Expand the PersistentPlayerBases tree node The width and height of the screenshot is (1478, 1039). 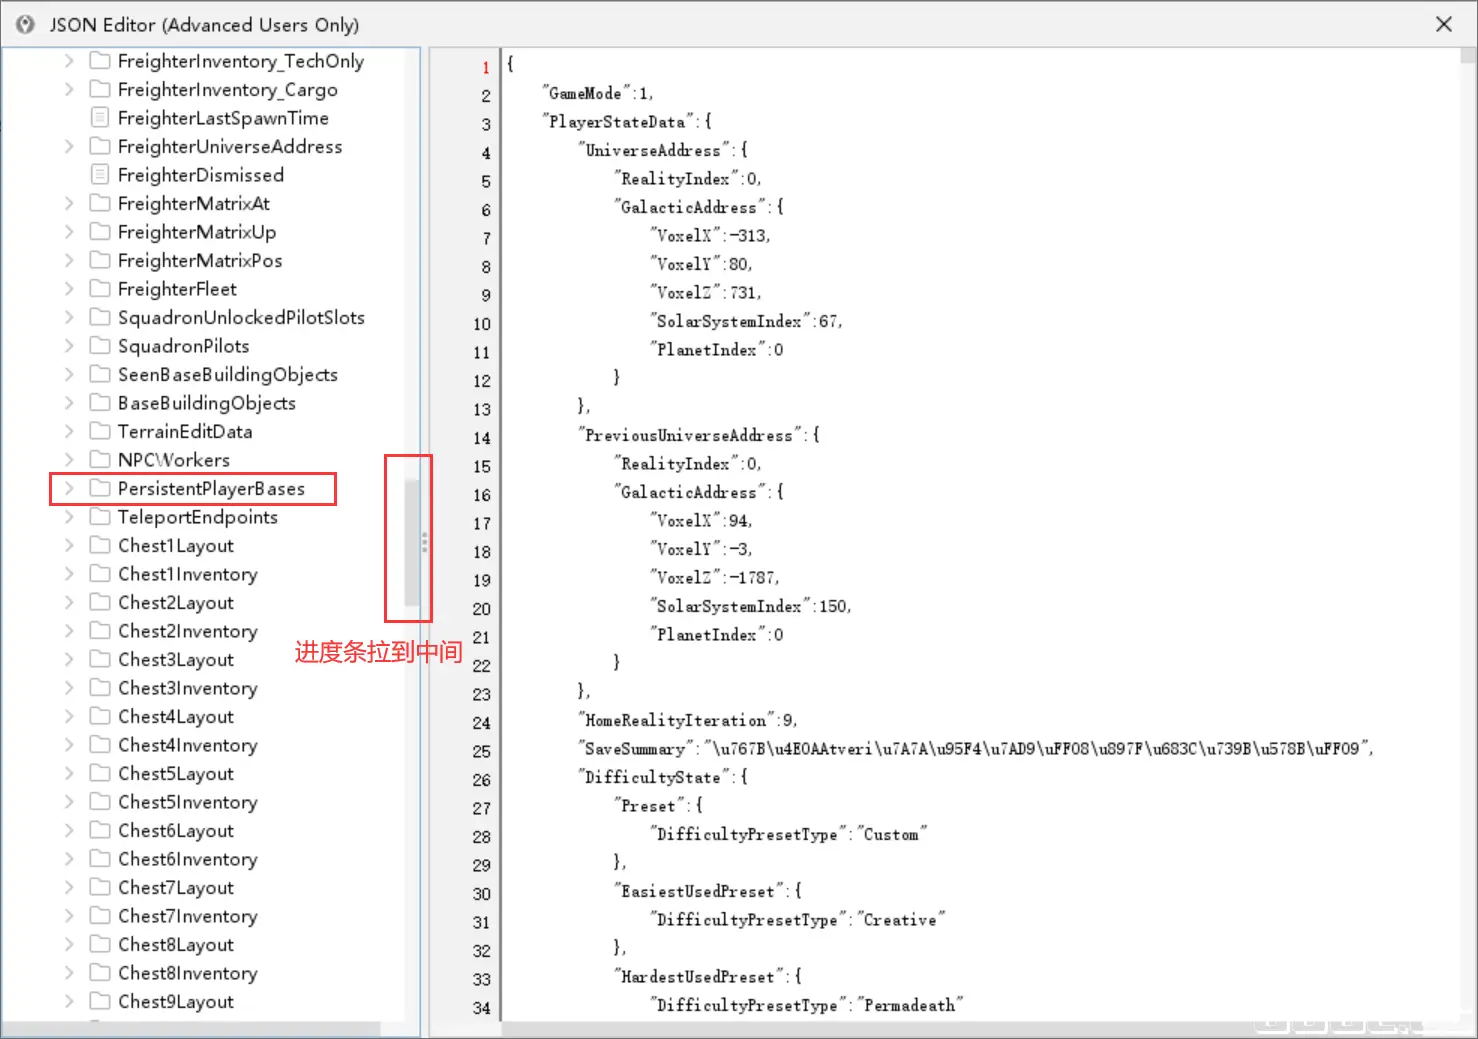point(68,488)
